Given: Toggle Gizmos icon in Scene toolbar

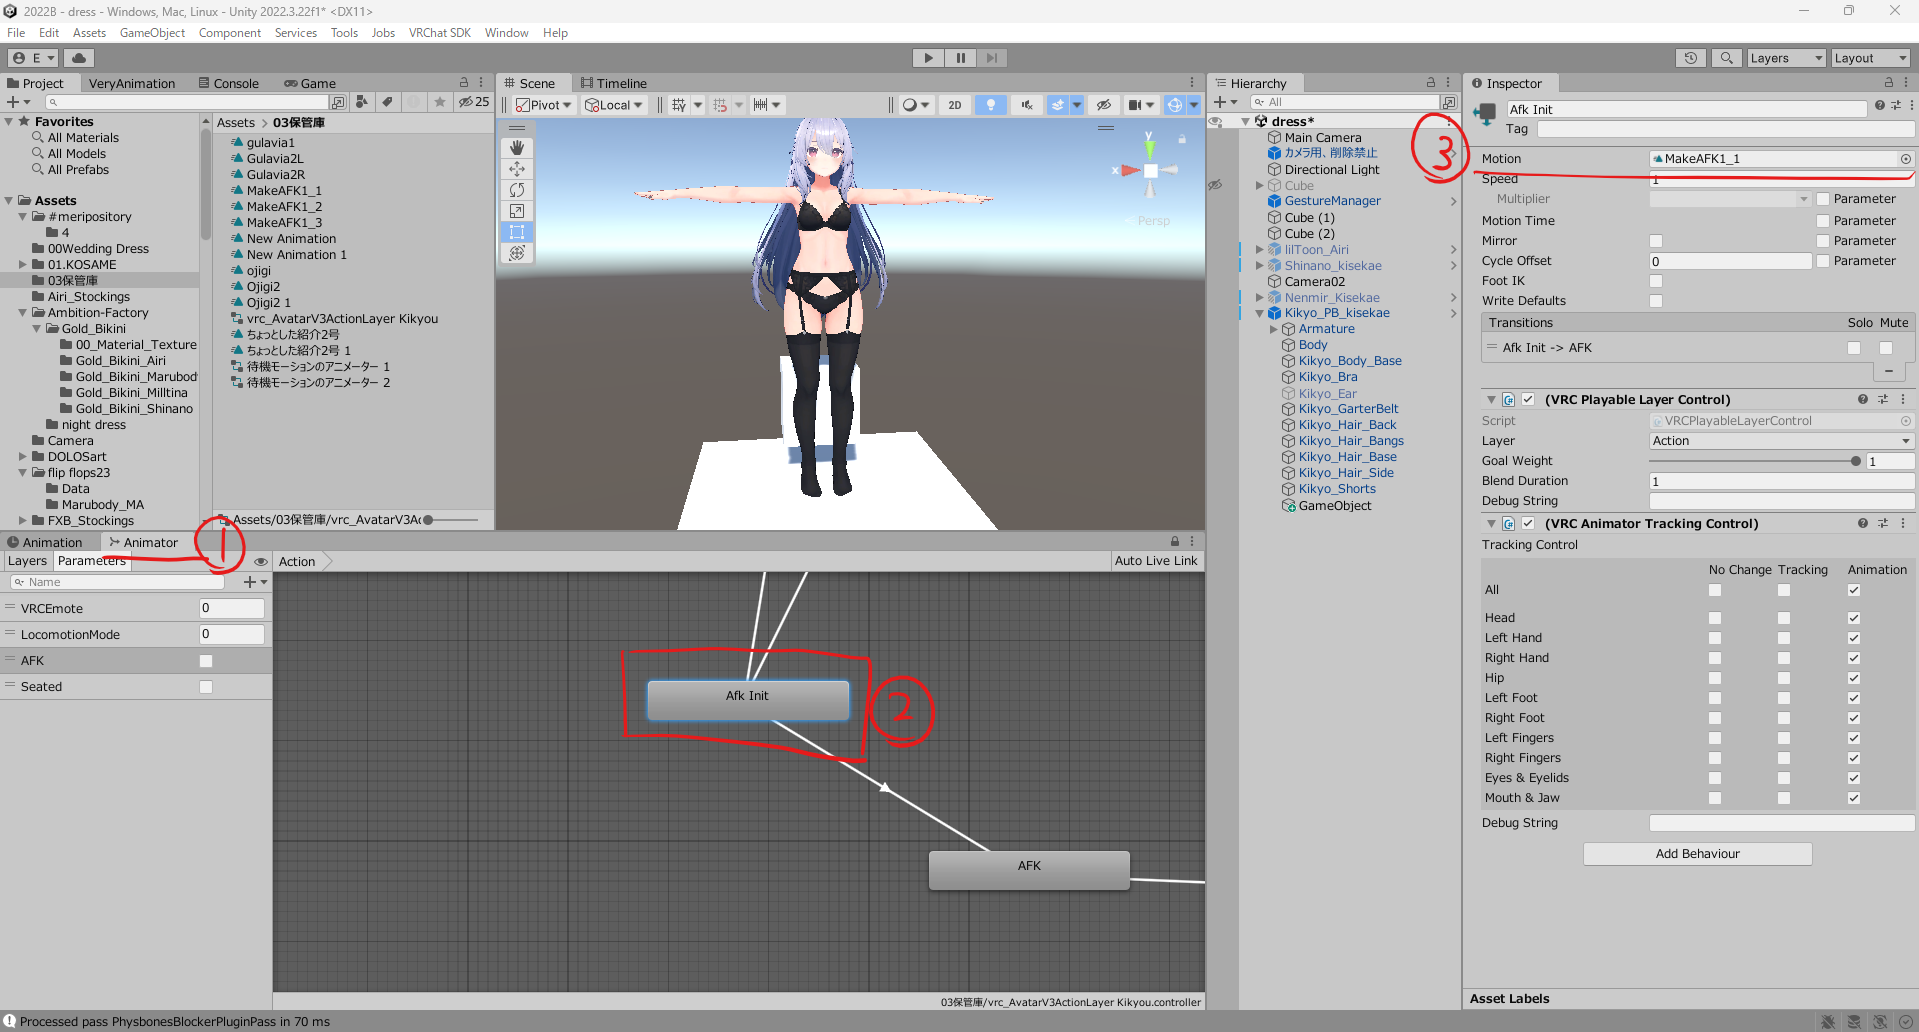Looking at the screenshot, I should 1175,105.
